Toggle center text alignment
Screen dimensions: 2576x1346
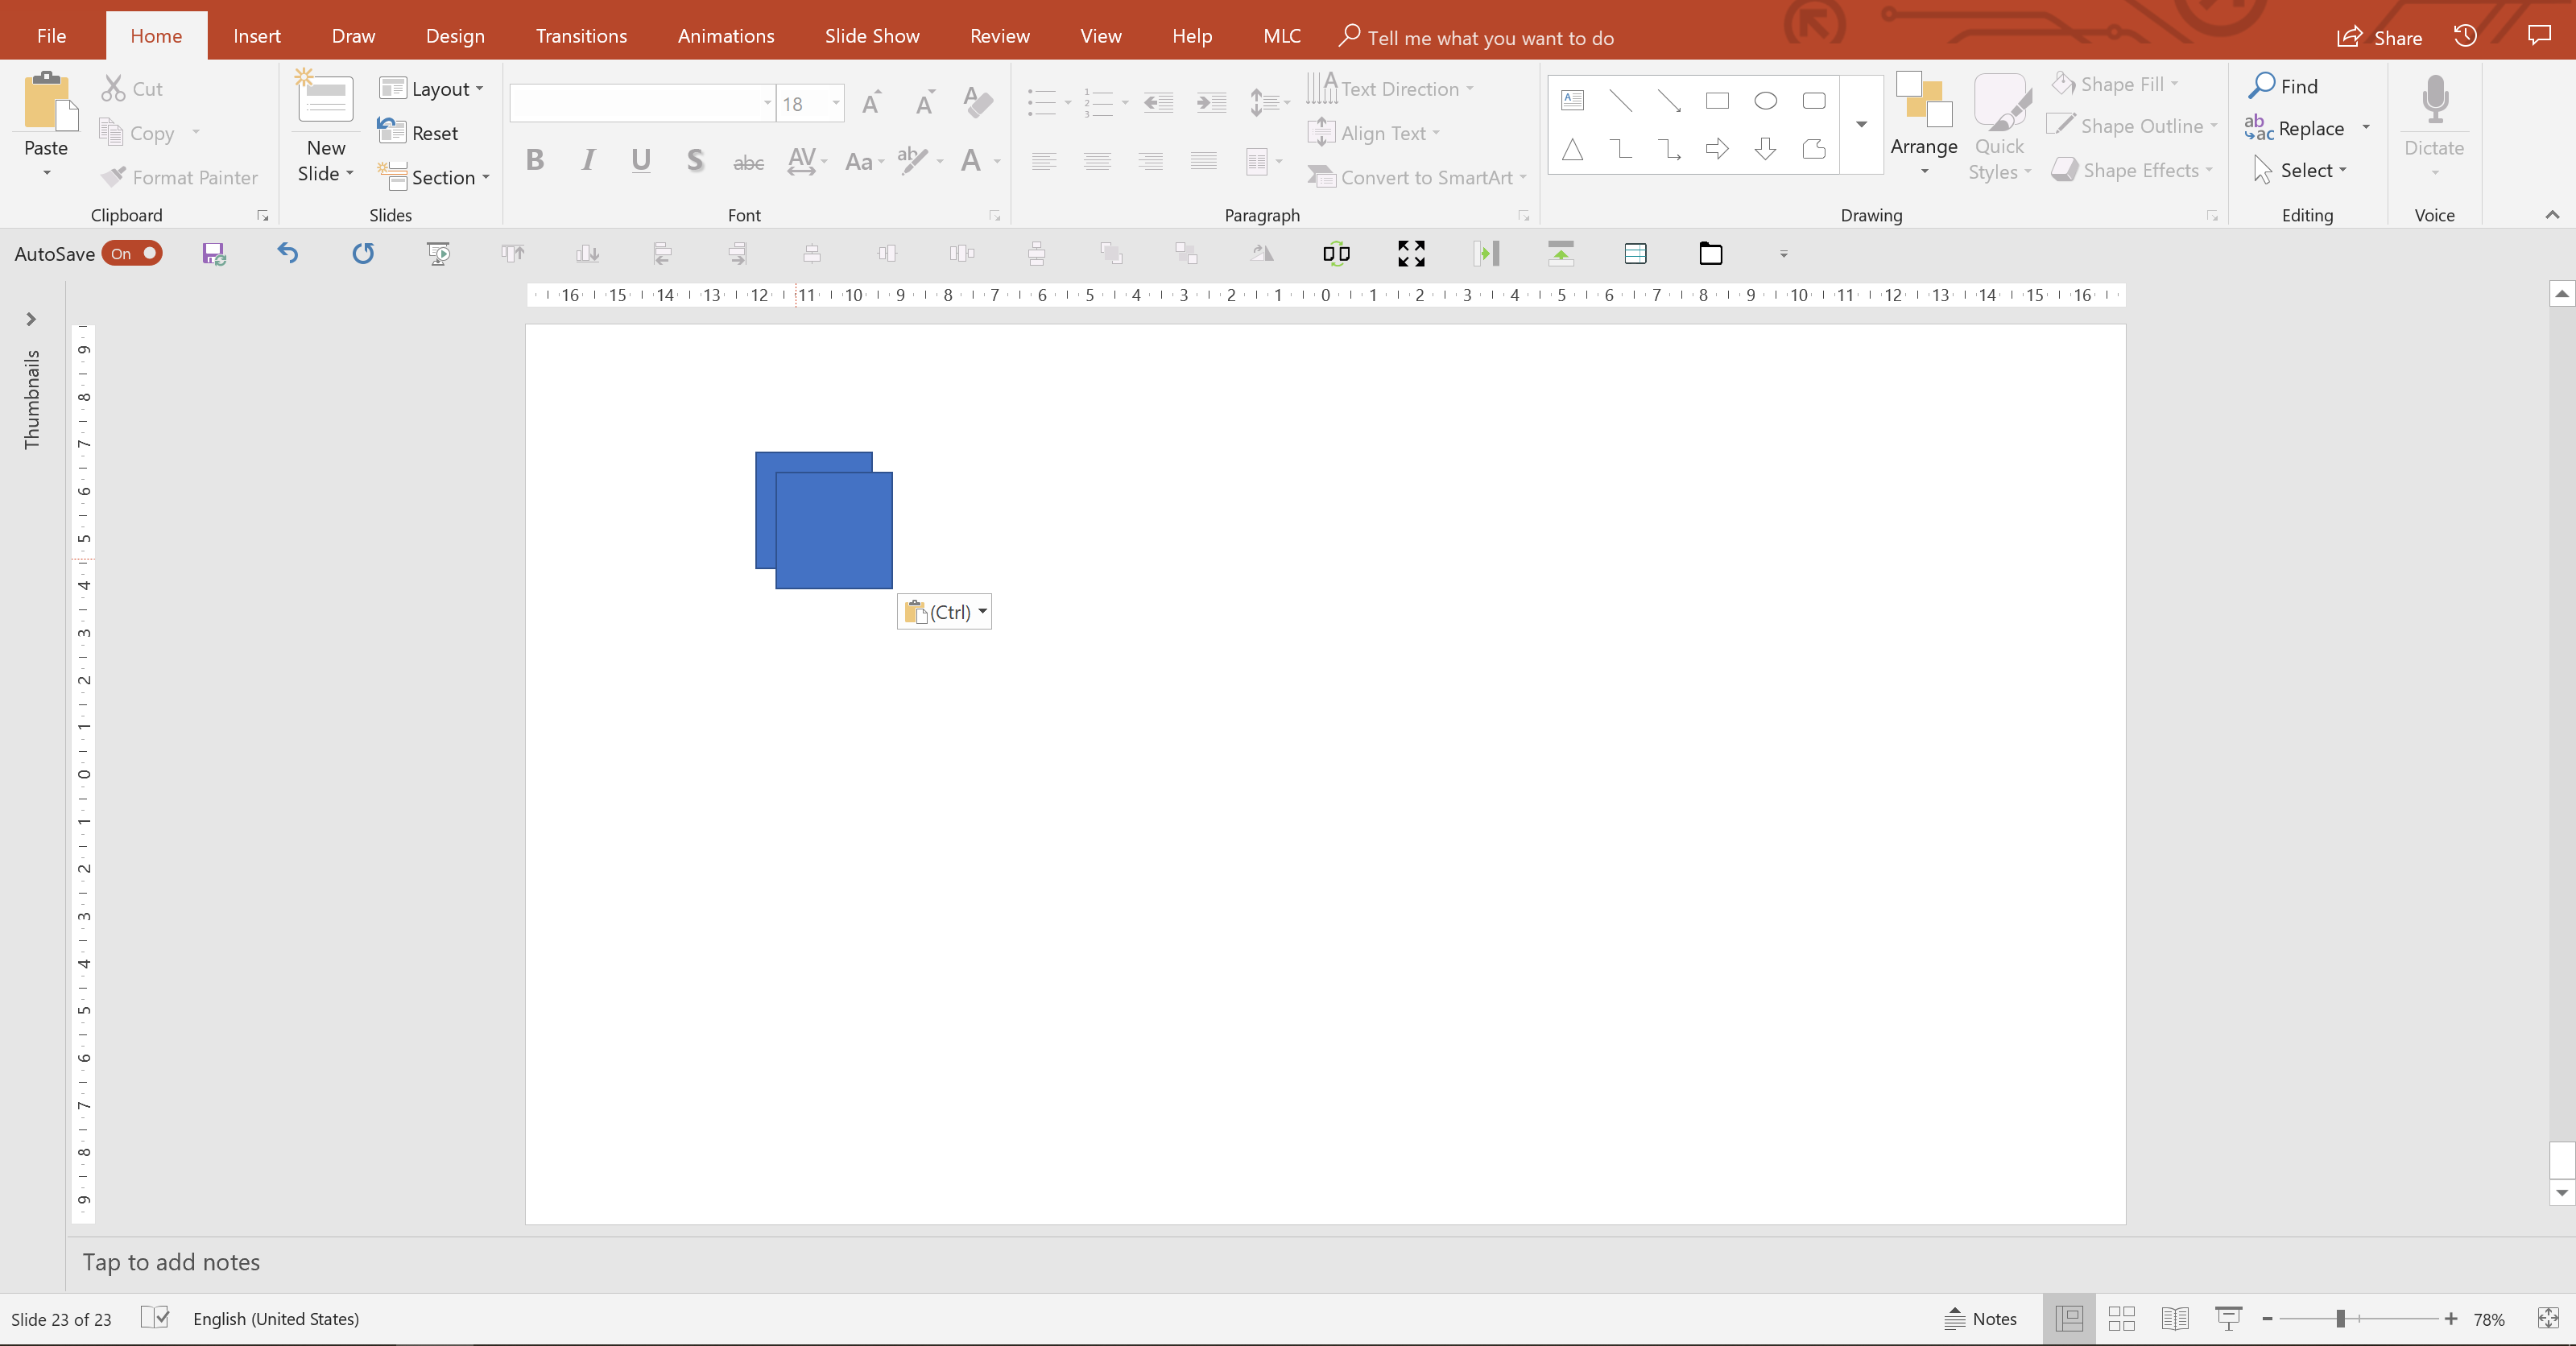(x=1097, y=160)
